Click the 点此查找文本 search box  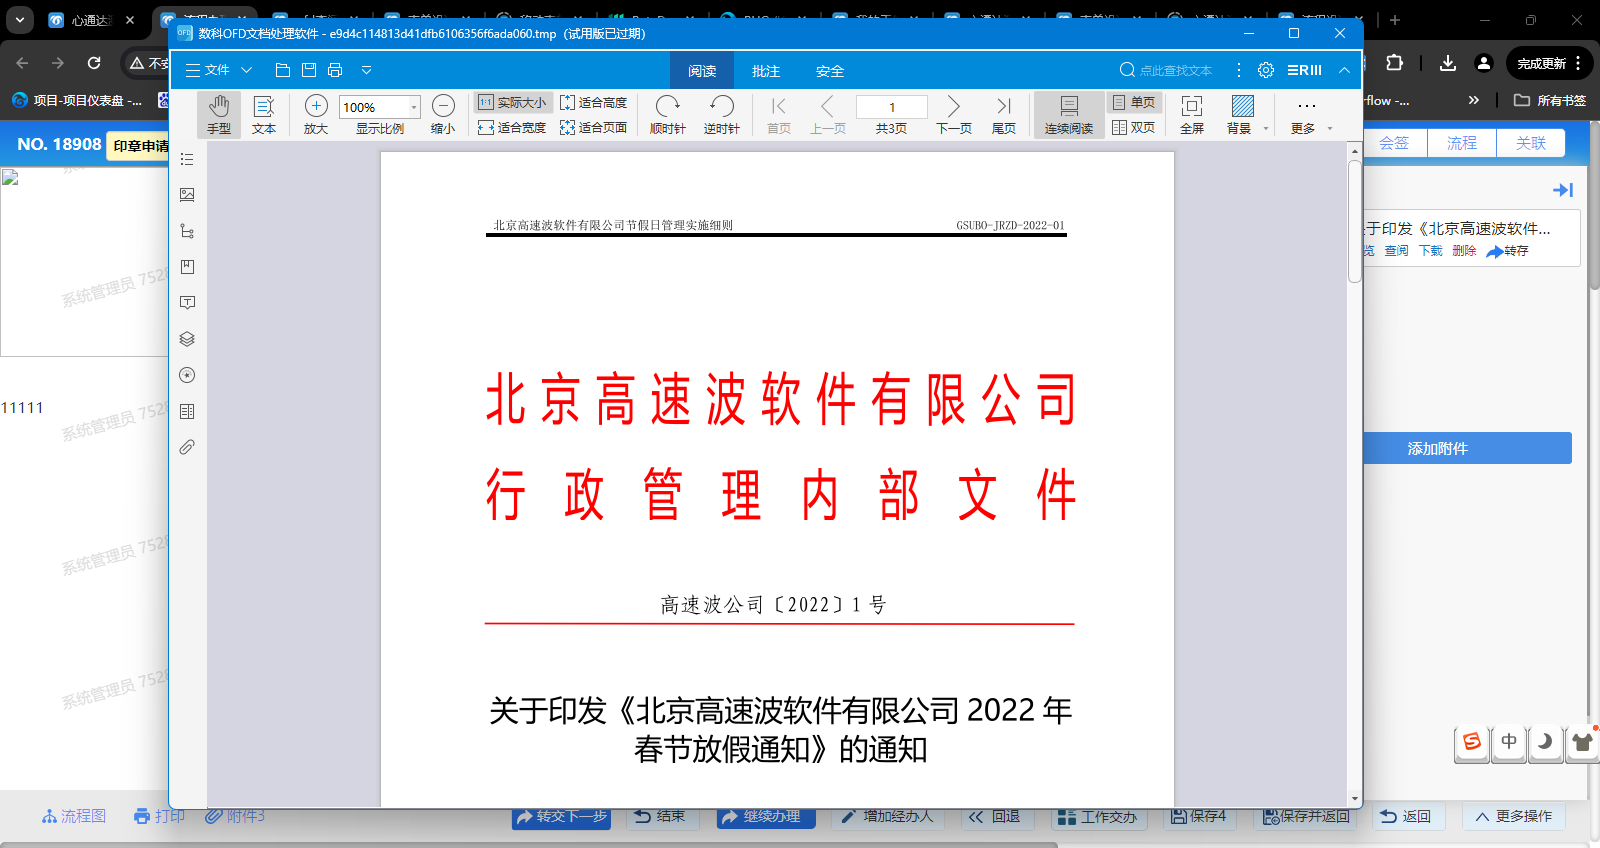pos(1166,70)
